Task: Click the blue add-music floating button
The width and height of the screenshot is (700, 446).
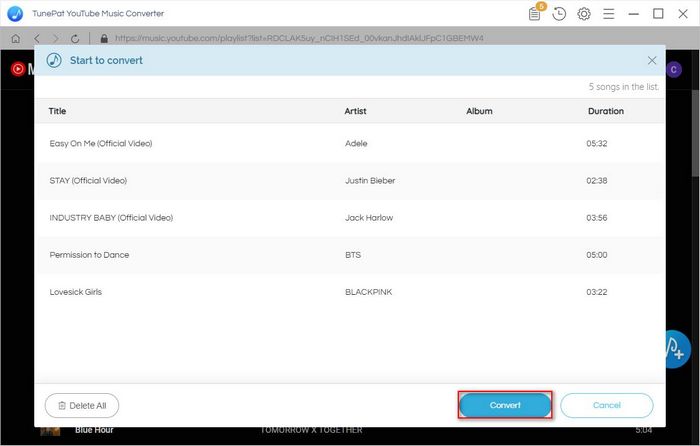Action: pos(678,349)
